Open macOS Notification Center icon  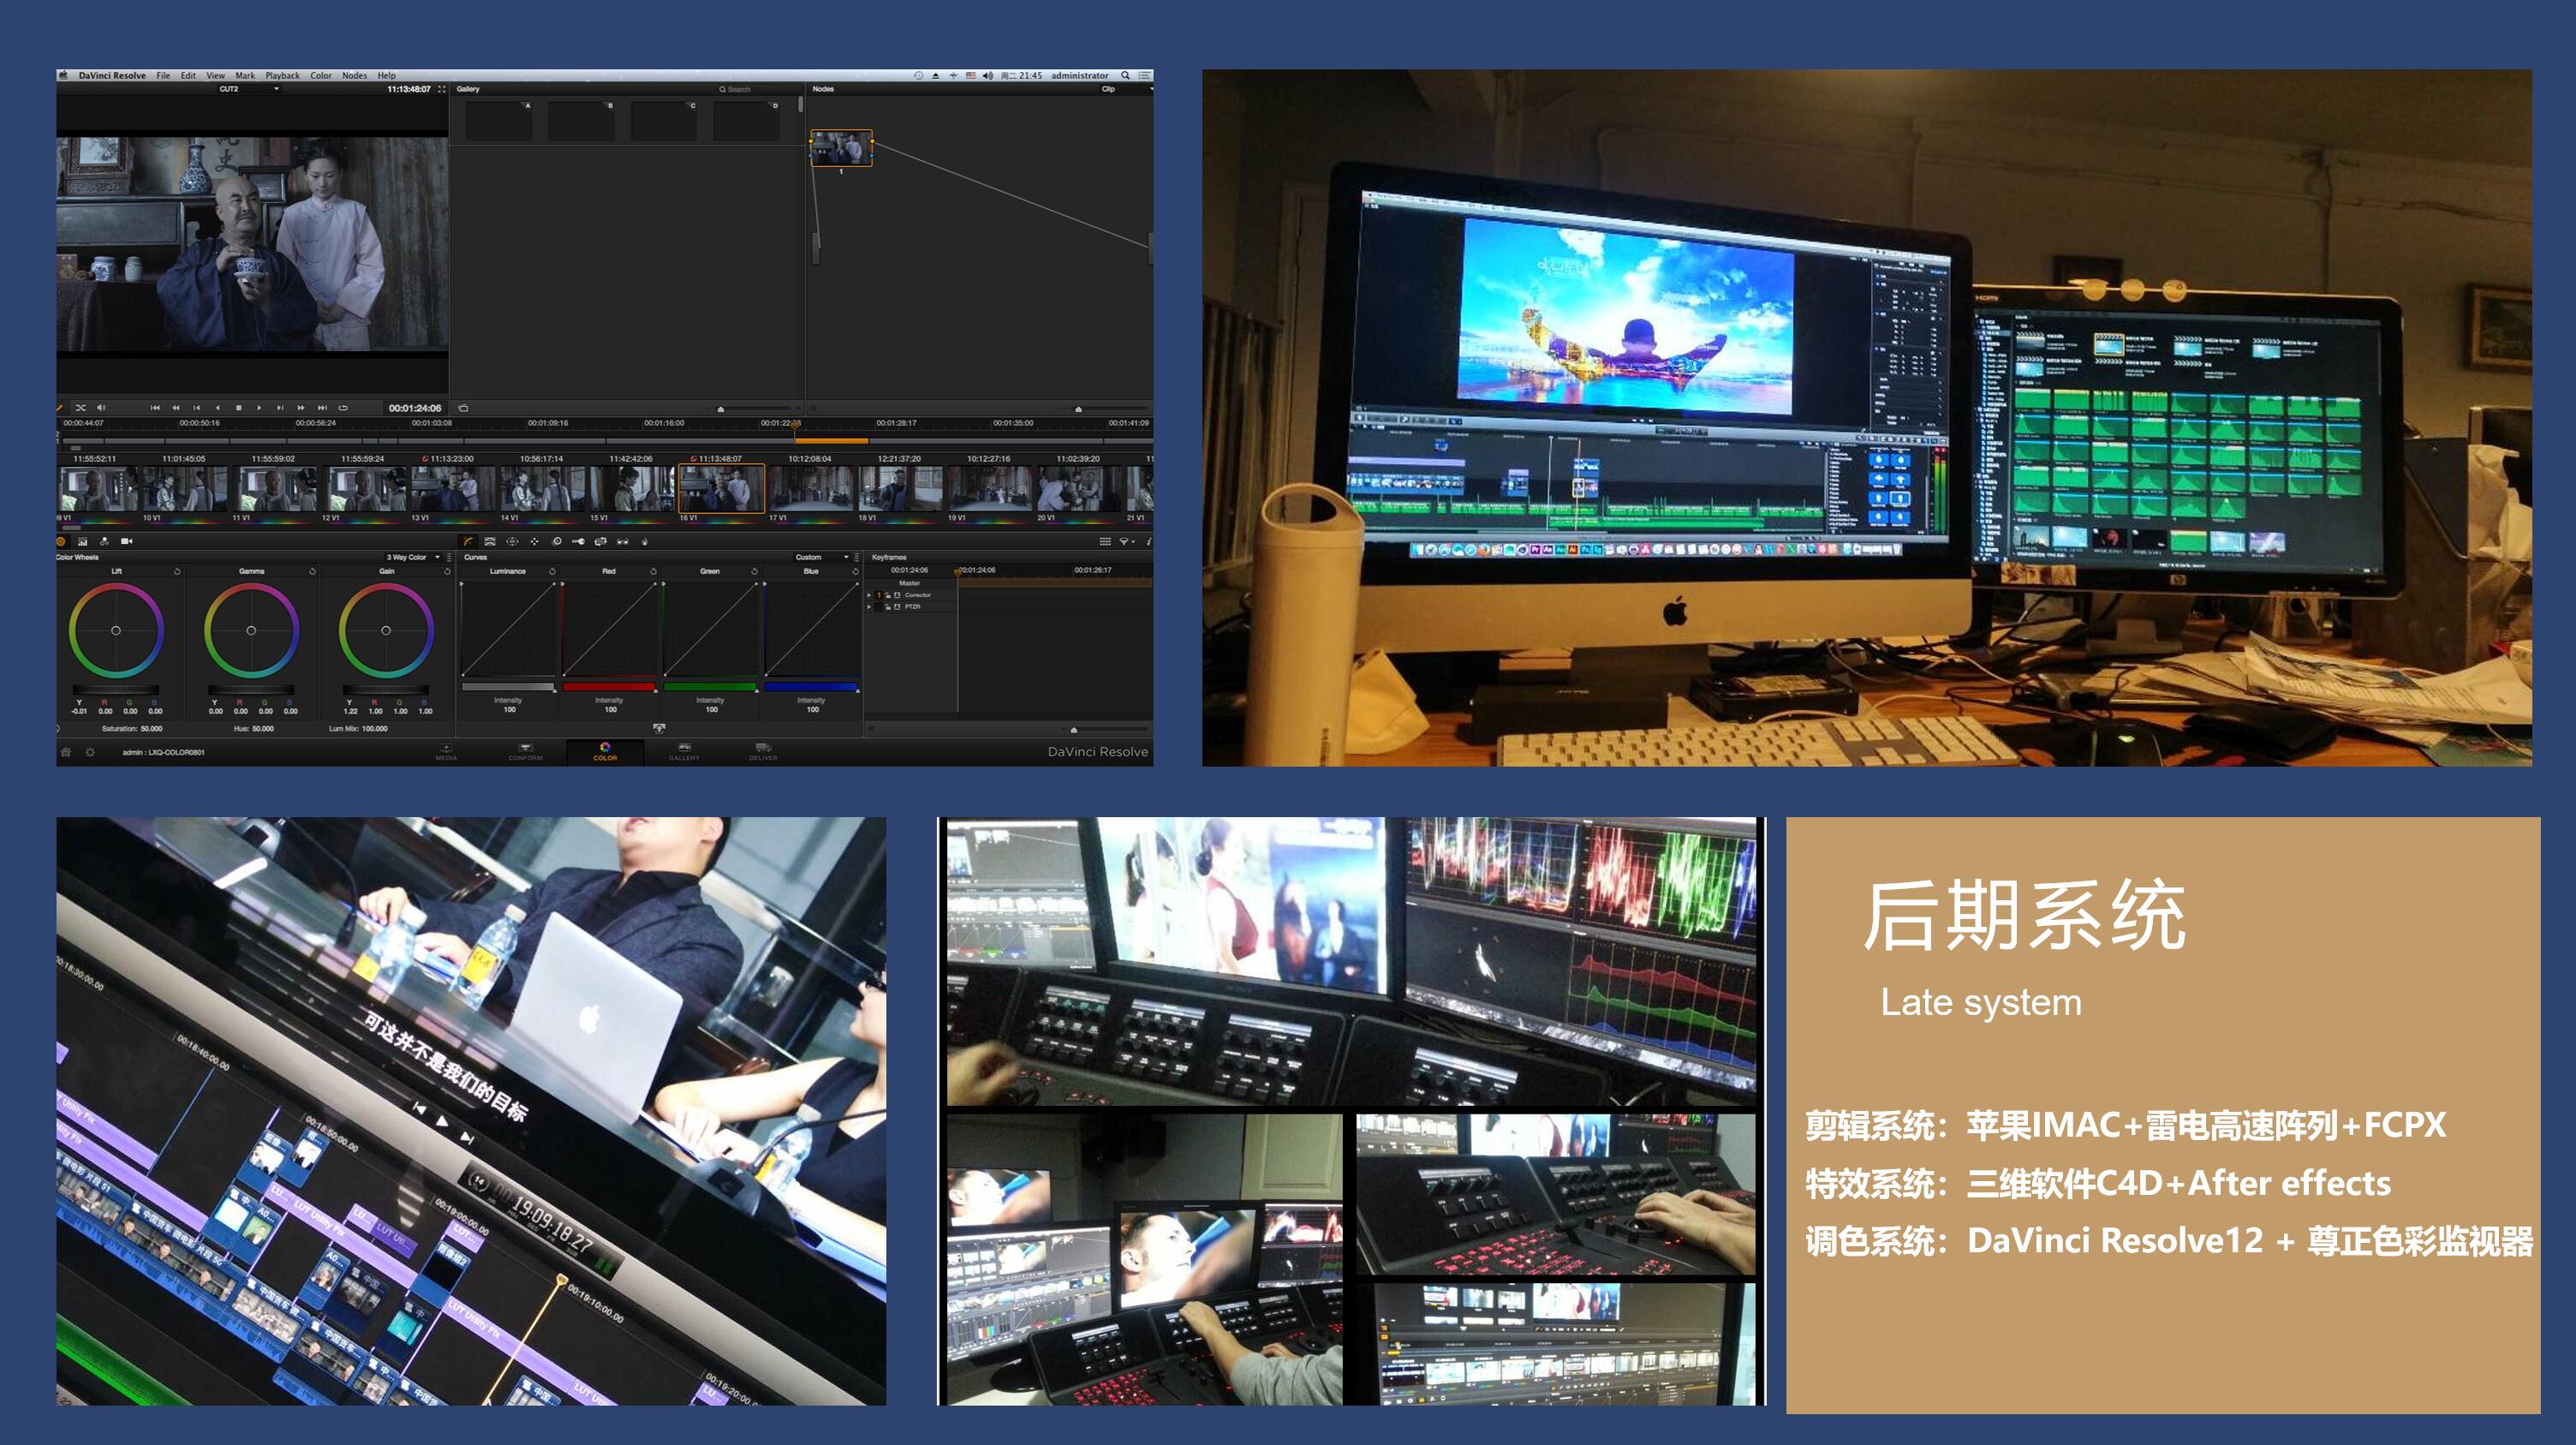point(1145,75)
